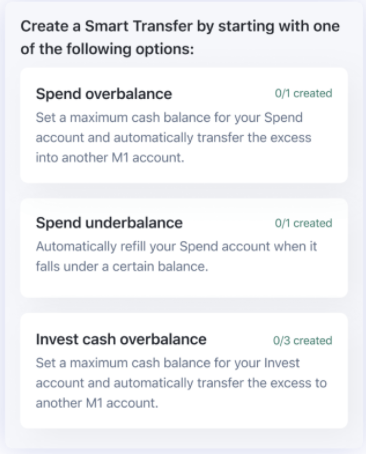Viewport: 366px width, 454px height.
Task: Select the Invest cash overbalance option card
Action: (x=184, y=371)
